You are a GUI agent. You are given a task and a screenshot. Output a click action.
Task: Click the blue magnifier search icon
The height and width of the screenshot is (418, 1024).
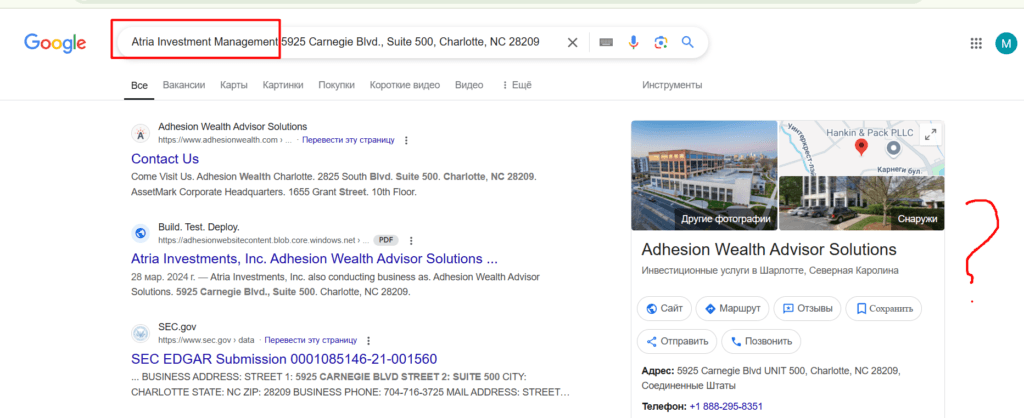[687, 42]
